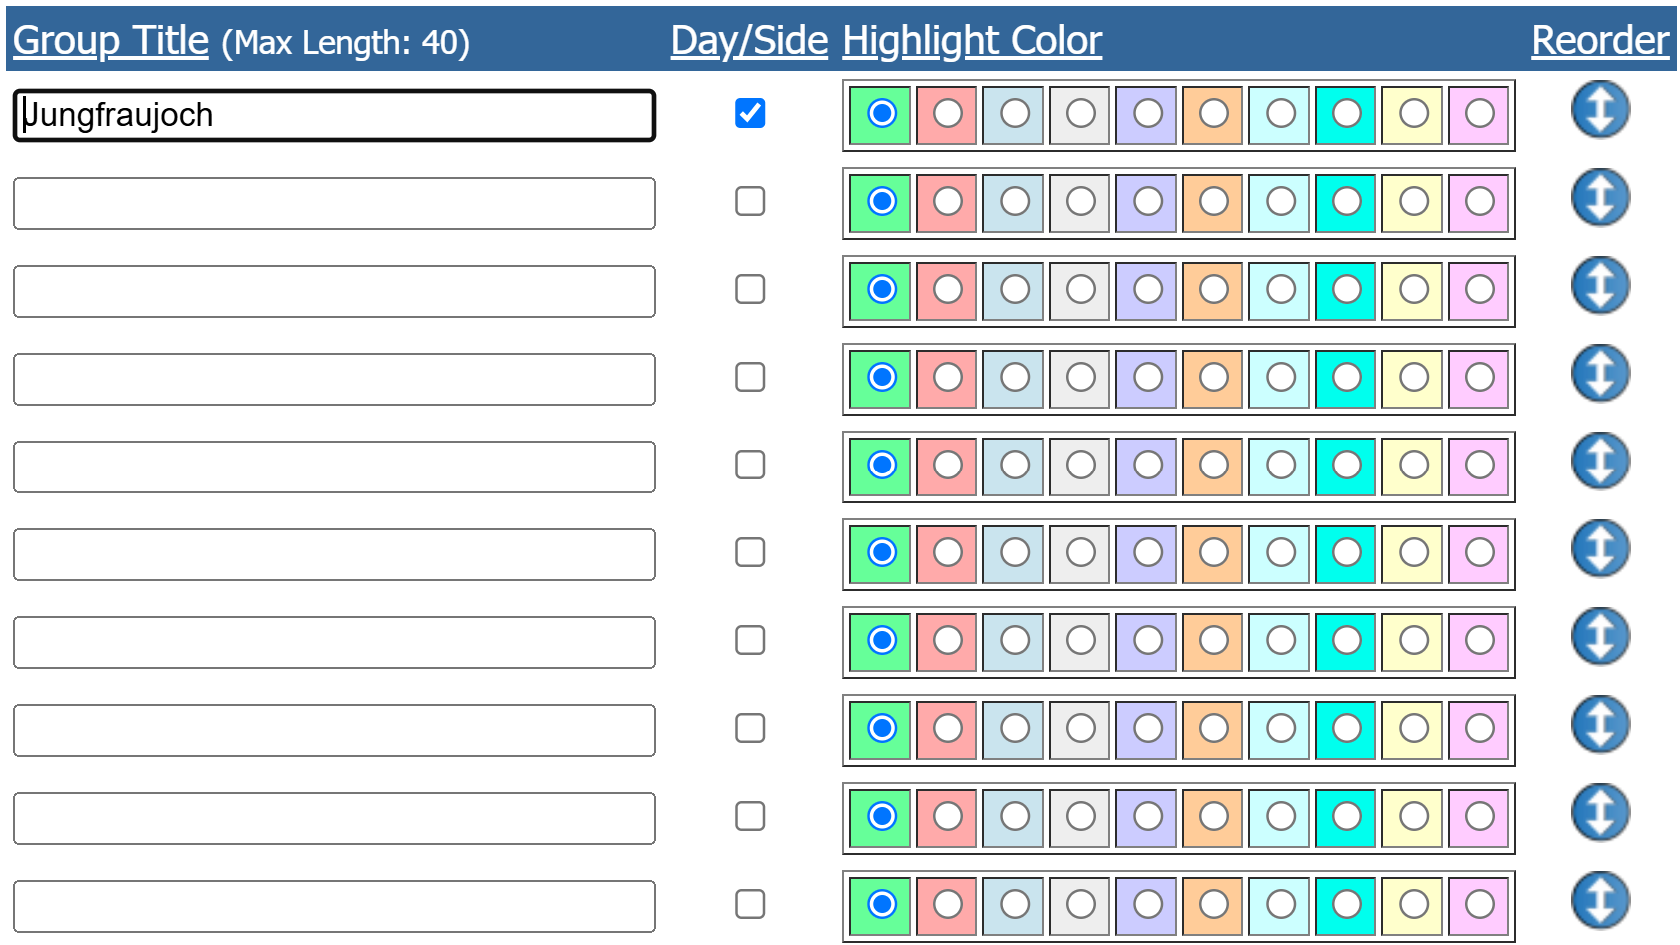Click the empty group title field in second row
The width and height of the screenshot is (1680, 945).
pos(334,203)
